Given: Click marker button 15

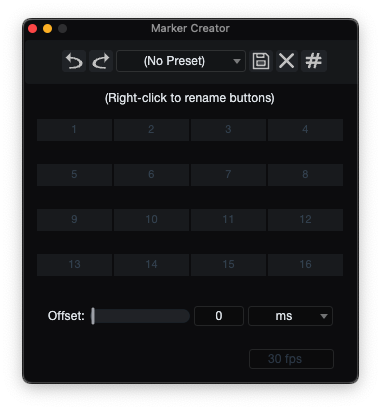Looking at the screenshot, I should (228, 265).
